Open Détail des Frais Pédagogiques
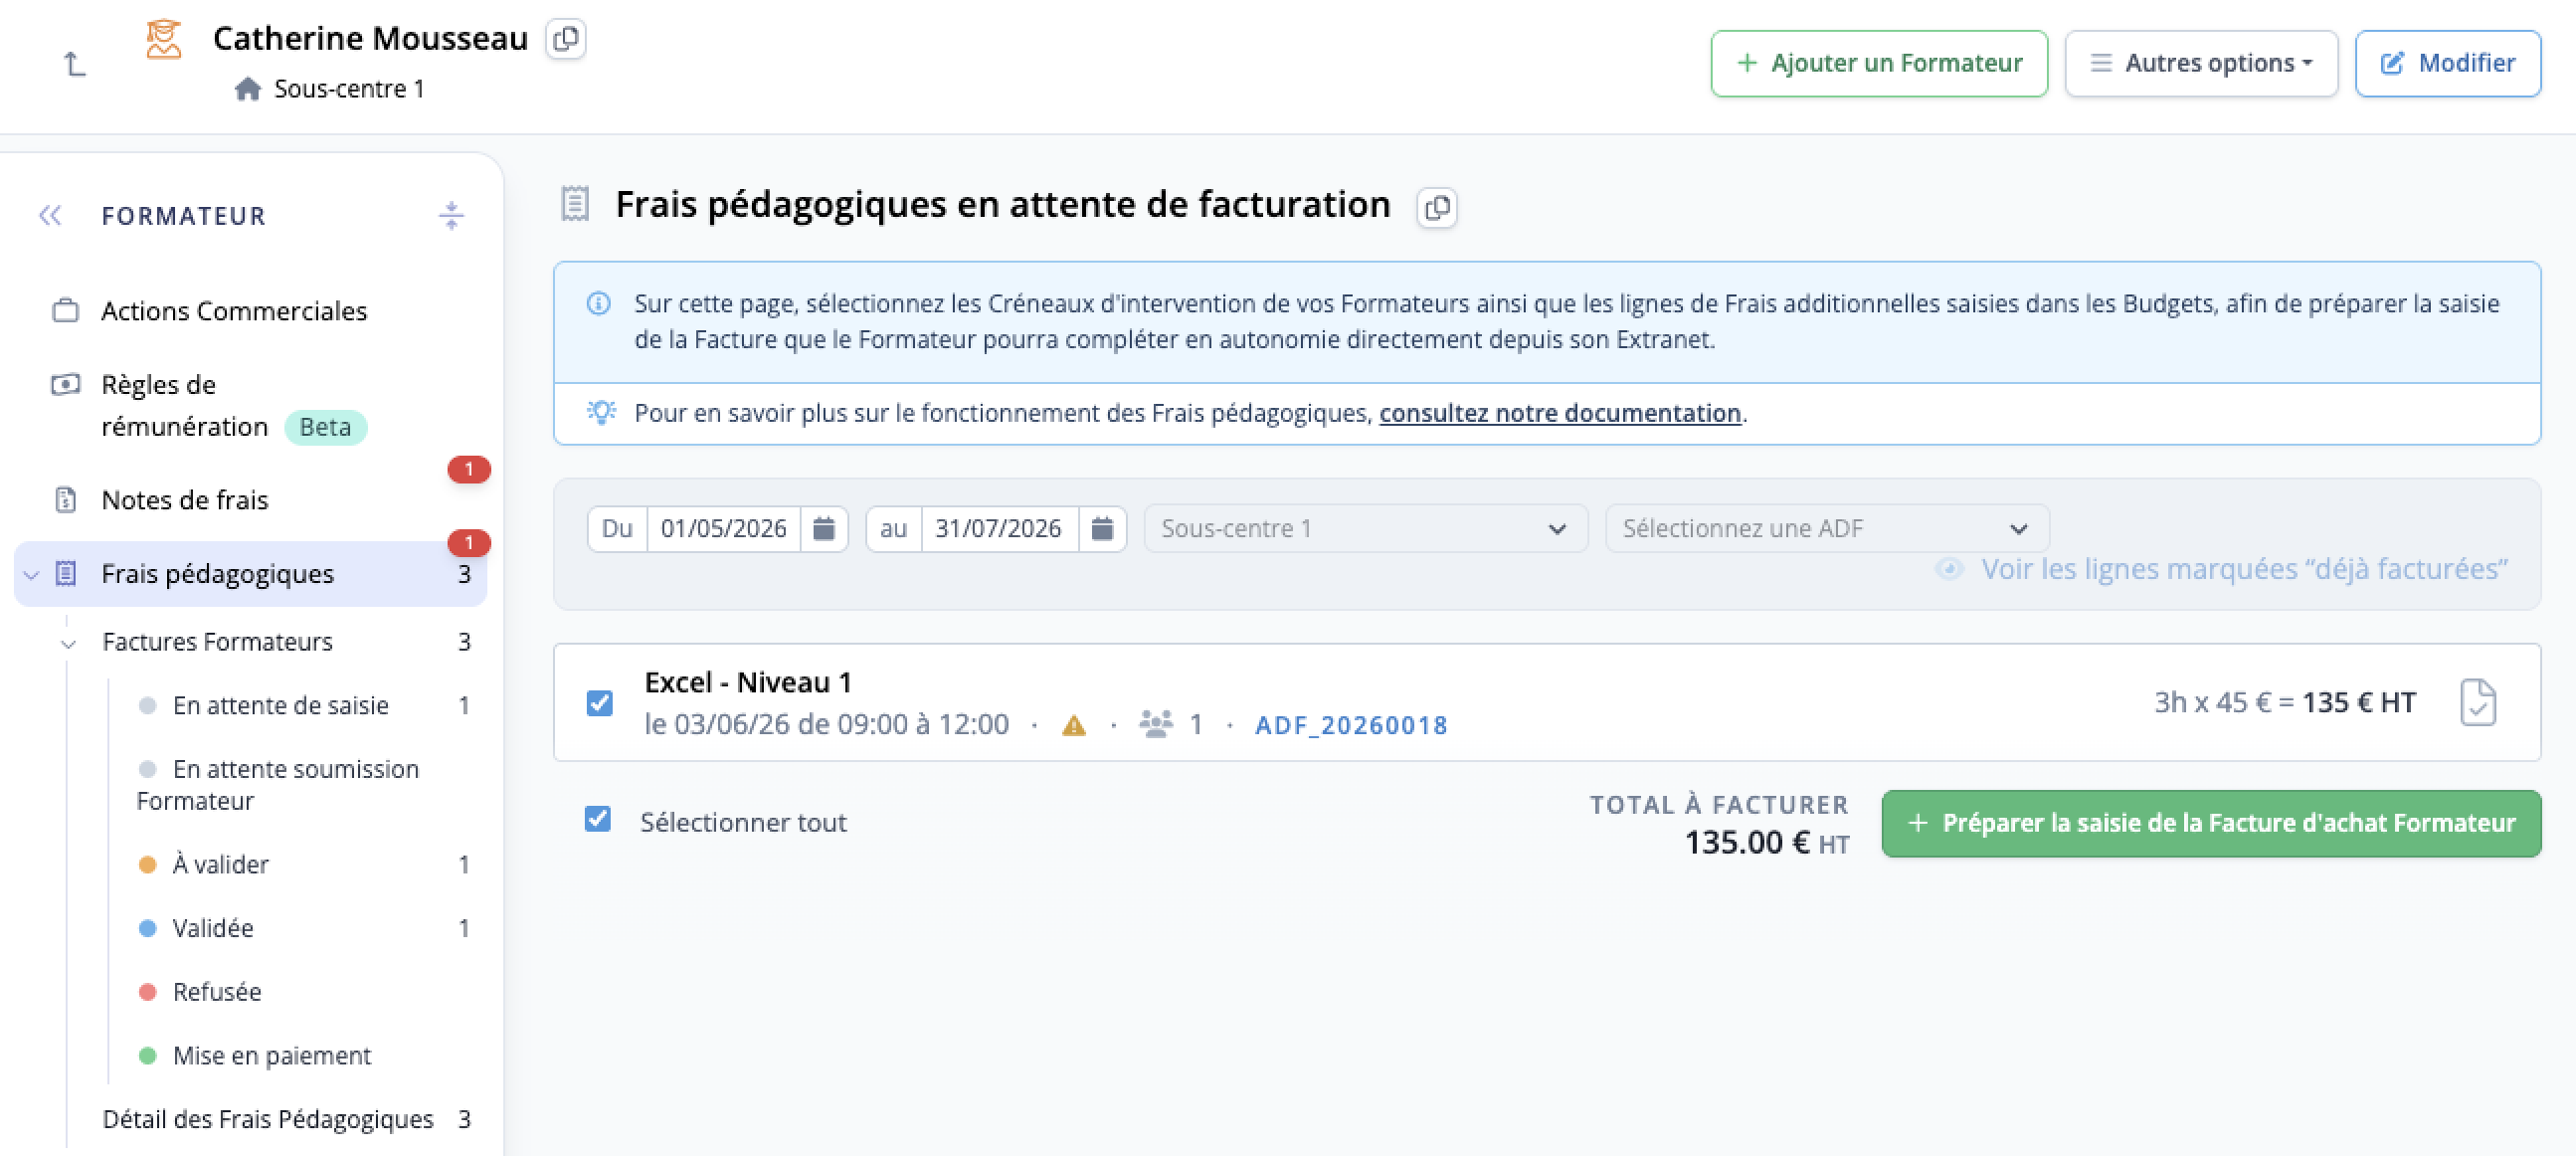The height and width of the screenshot is (1156, 2576). tap(268, 1119)
